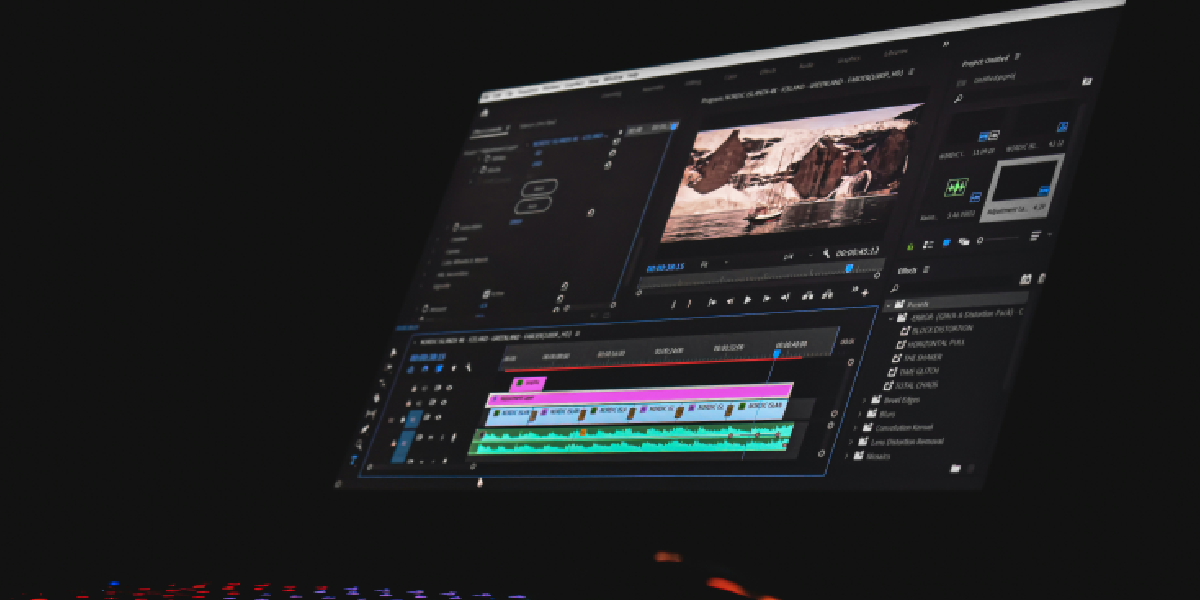1200x600 pixels.
Task: Select the TIME GLITCH preset
Action: [x=919, y=371]
